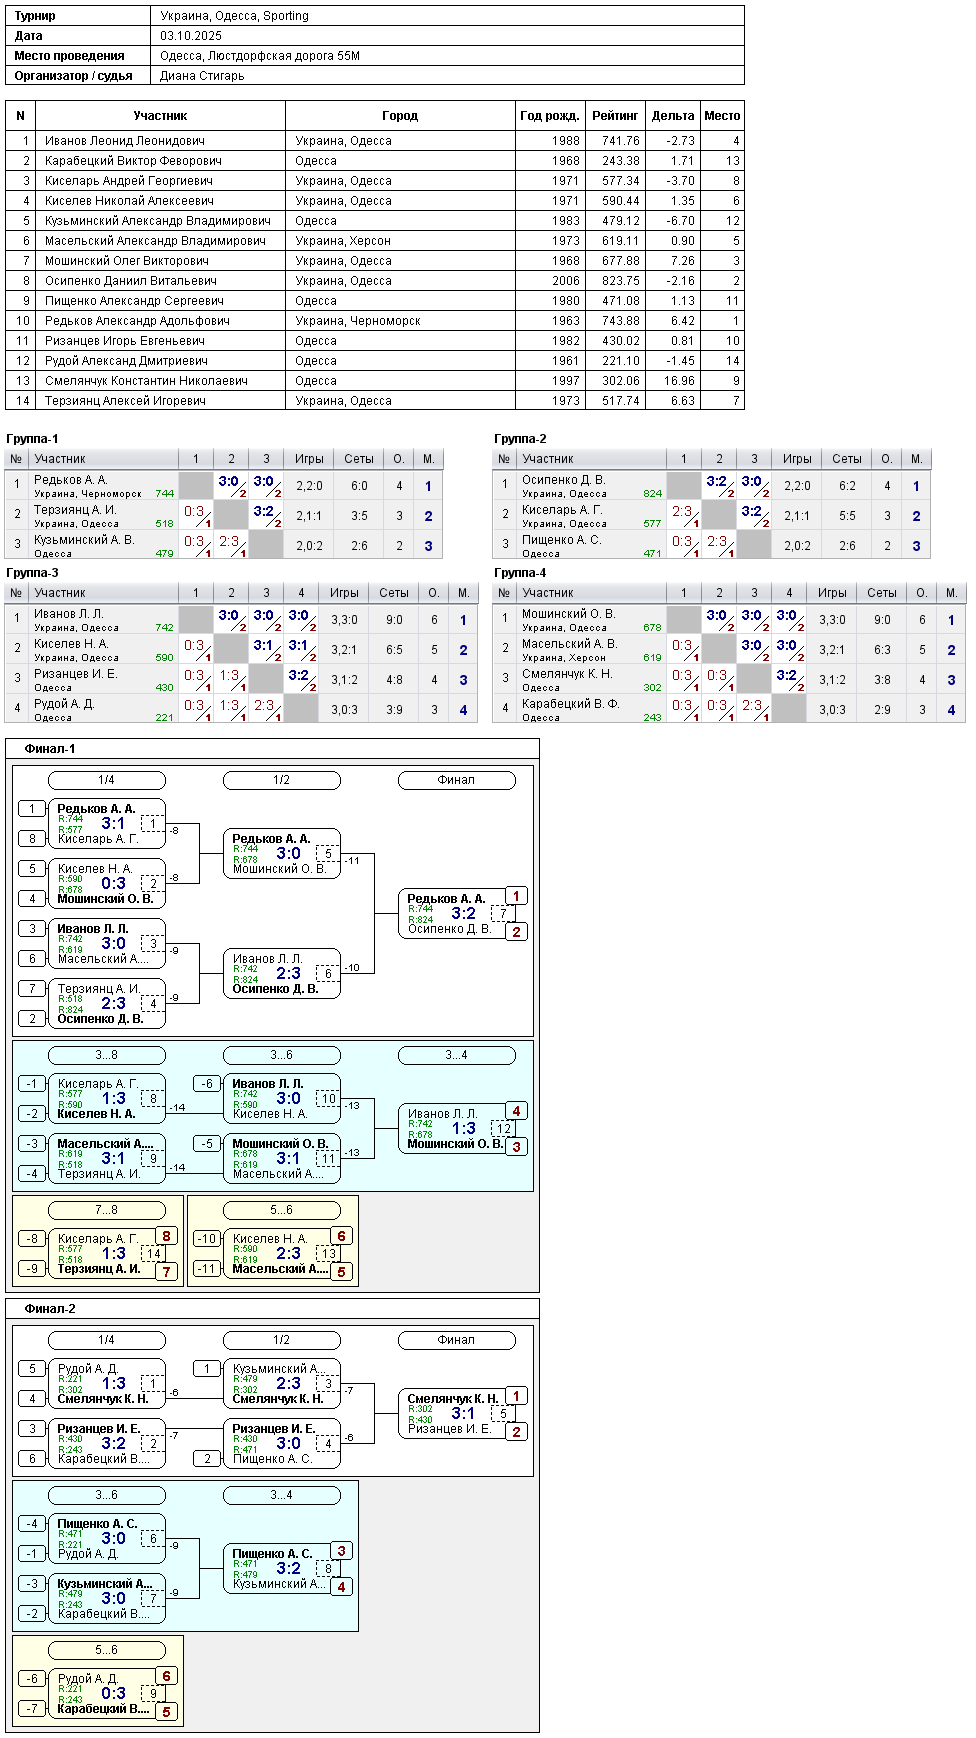Select 'Масельский Александр Владимирович' row name
Screen dimensions: 976x1738
pyautogui.click(x=155, y=241)
